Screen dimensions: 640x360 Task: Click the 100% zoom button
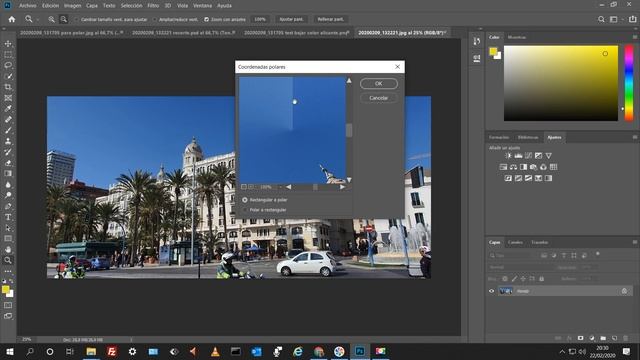(260, 19)
